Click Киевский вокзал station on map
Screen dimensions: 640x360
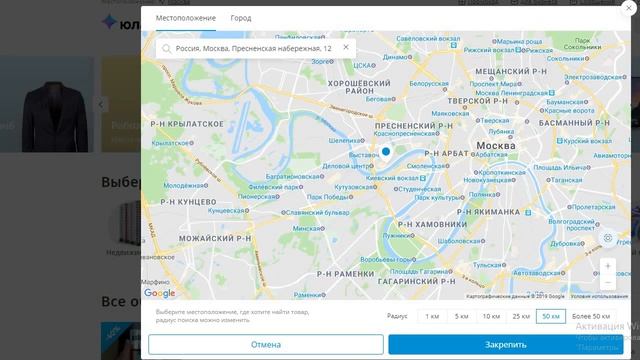pos(395,178)
